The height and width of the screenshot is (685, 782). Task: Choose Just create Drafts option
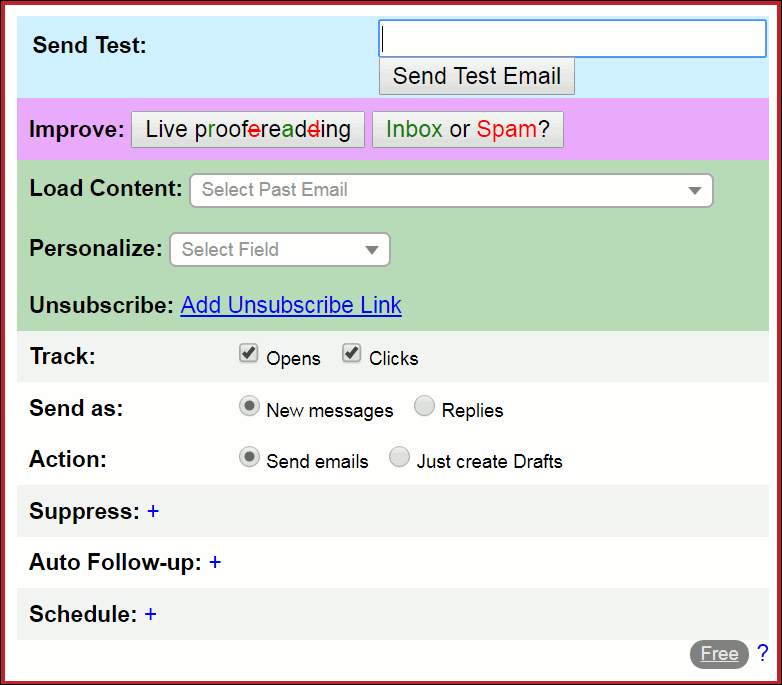(400, 457)
